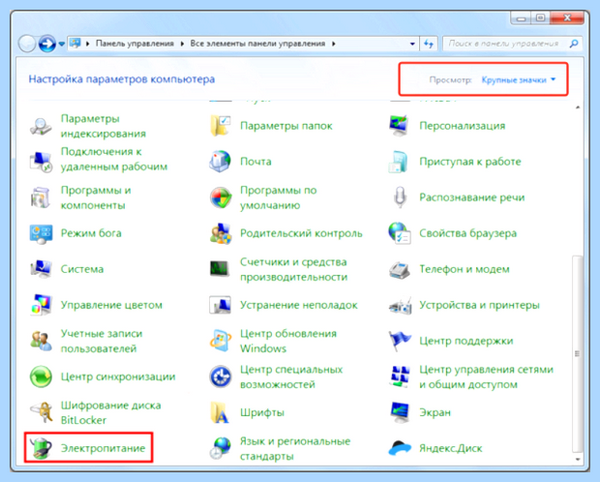
Task: Open the Система computer icon
Action: (41, 269)
